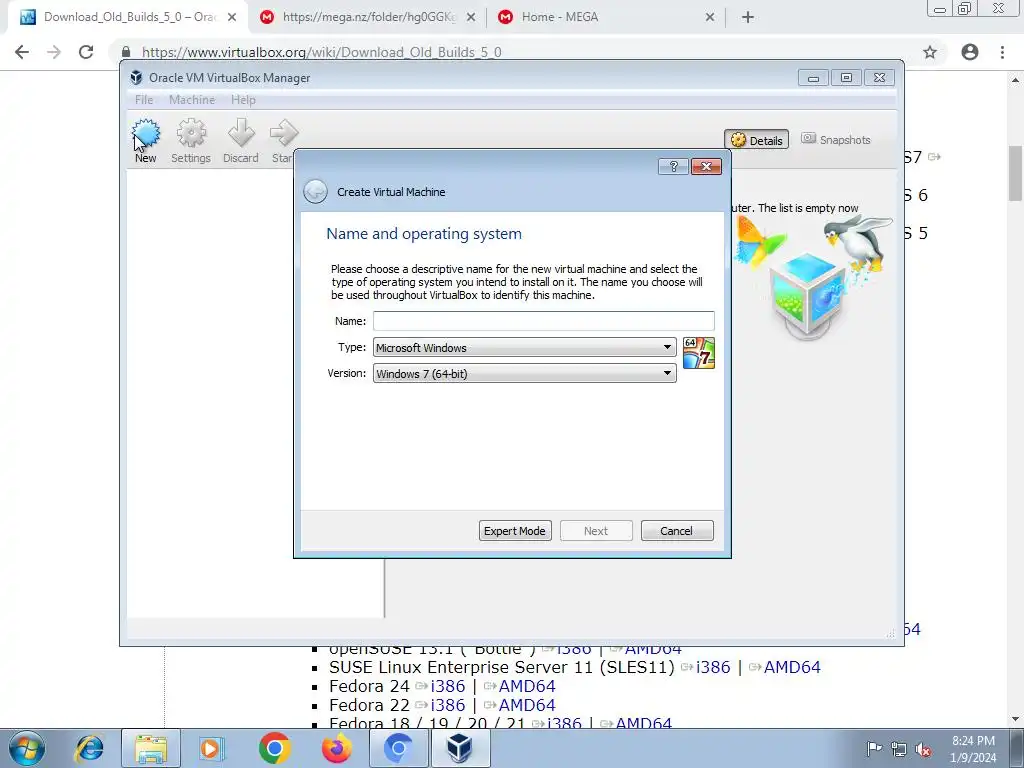
Task: Open the Machine menu in VirtualBox Manager
Action: tap(192, 100)
